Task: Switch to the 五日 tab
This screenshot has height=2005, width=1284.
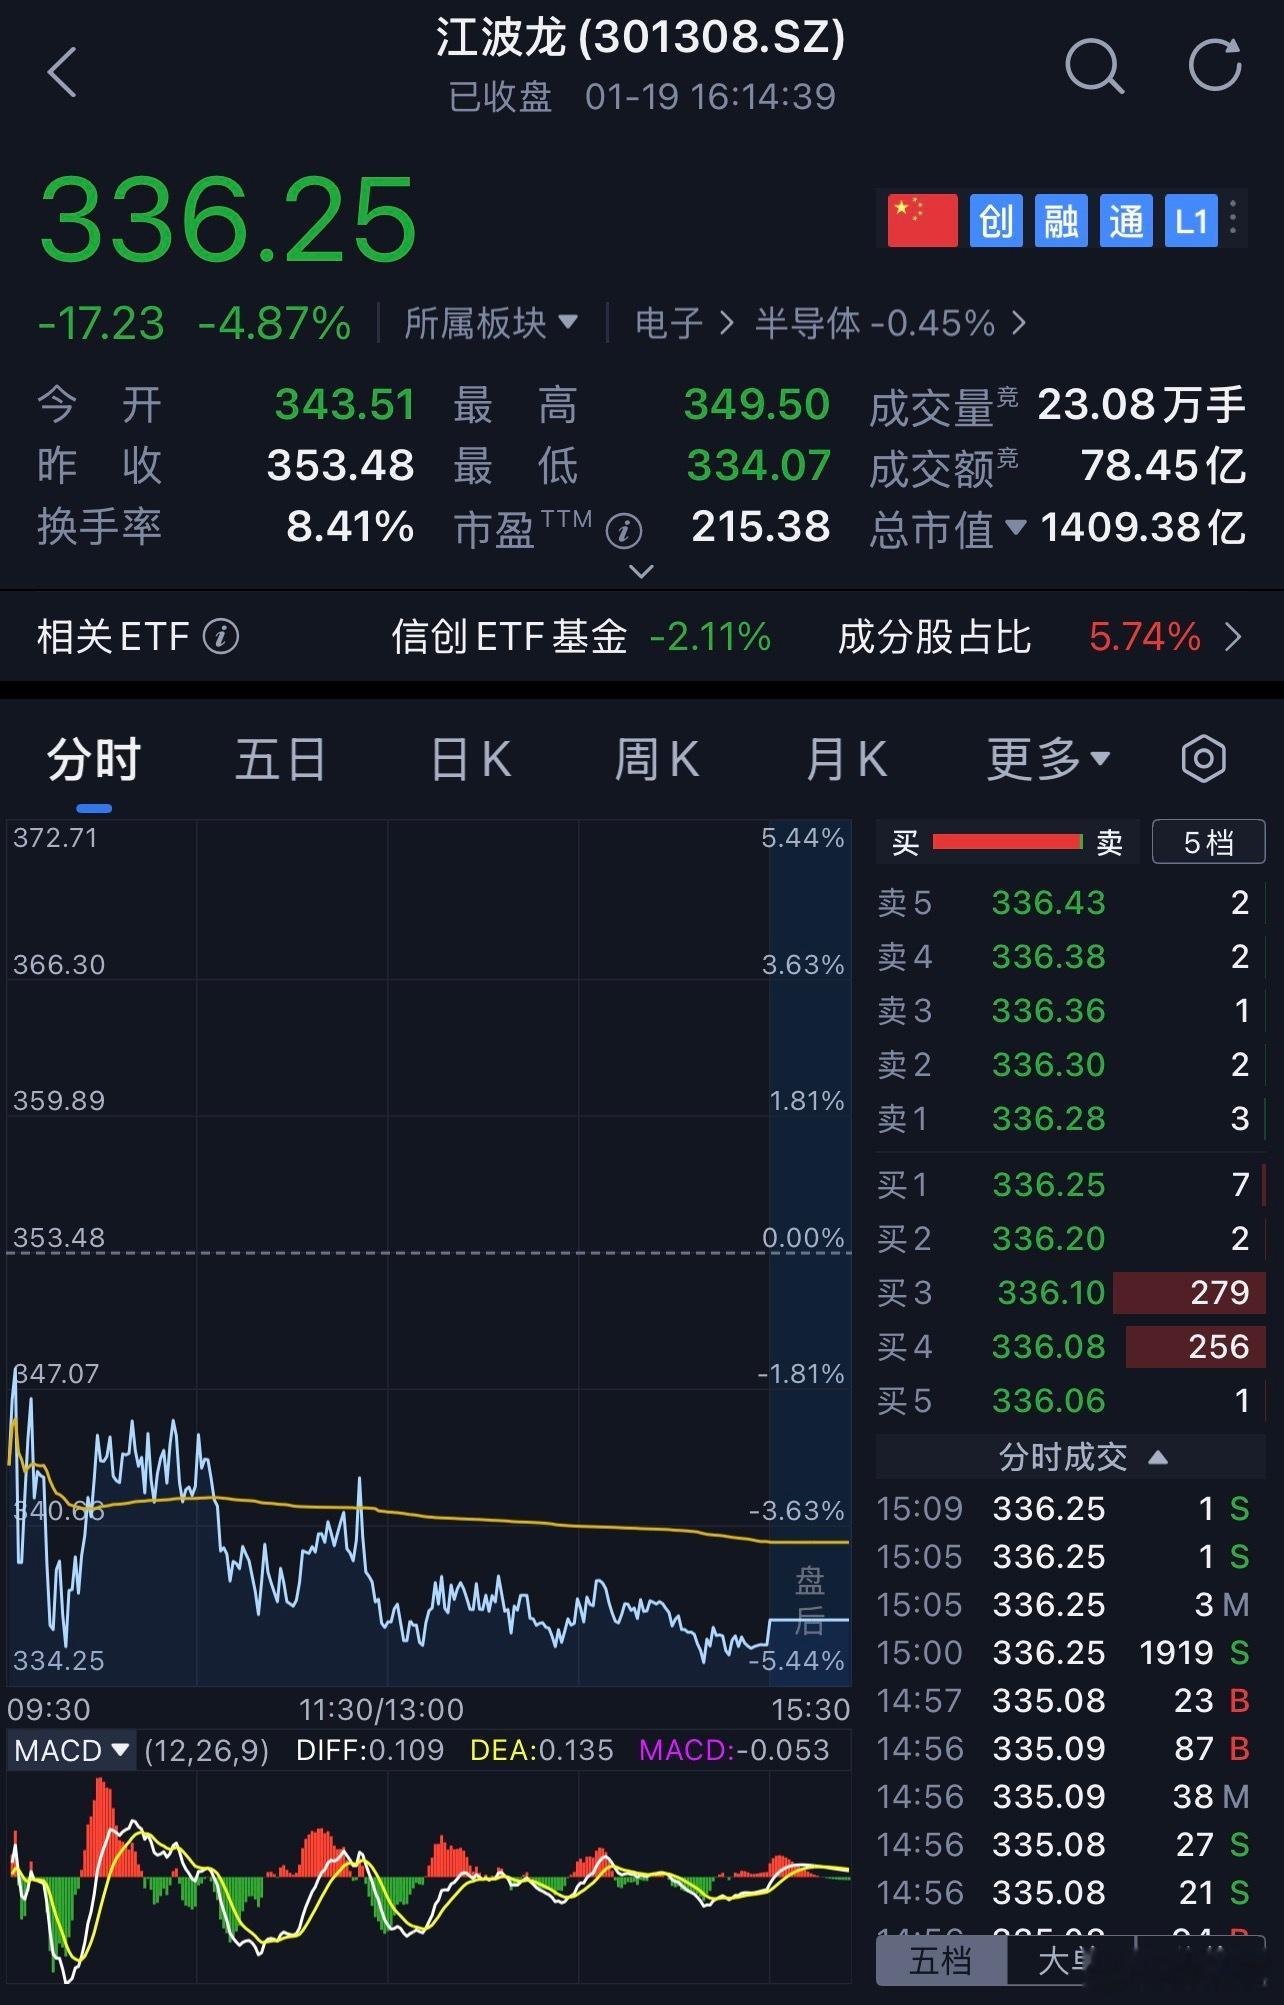Action: (x=281, y=759)
